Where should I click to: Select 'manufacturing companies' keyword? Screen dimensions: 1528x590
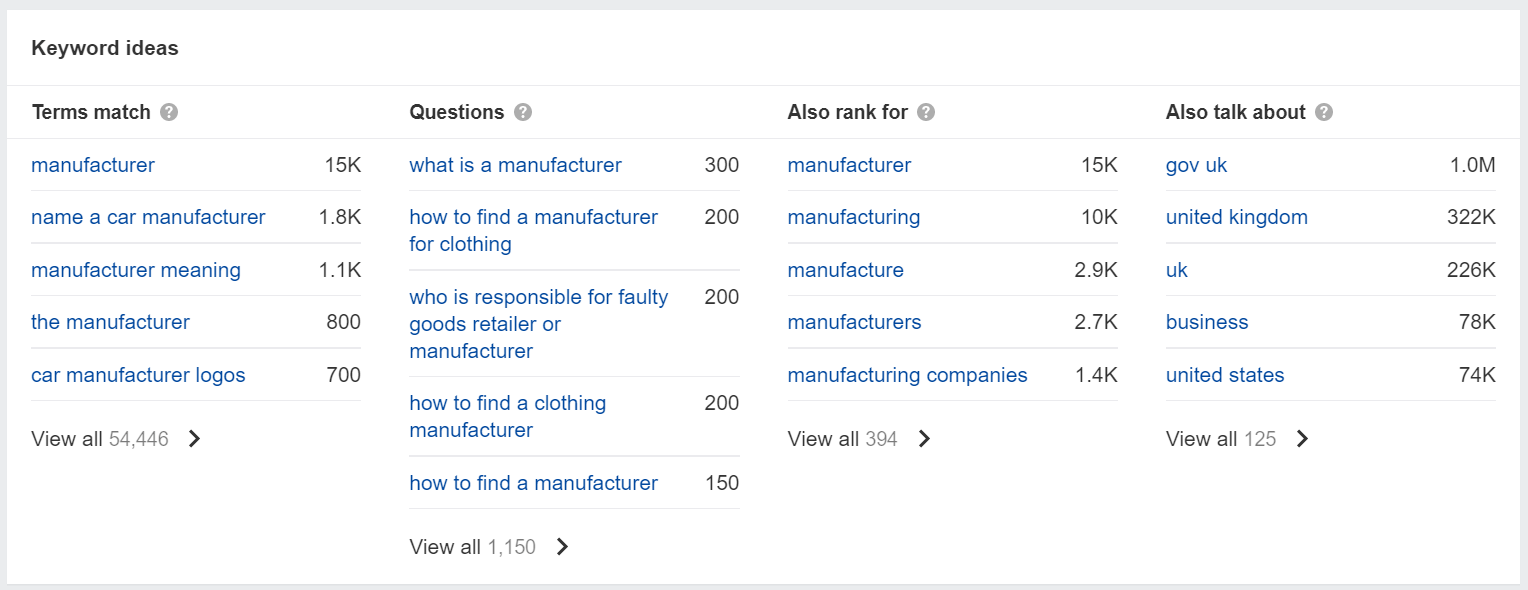[x=907, y=375]
